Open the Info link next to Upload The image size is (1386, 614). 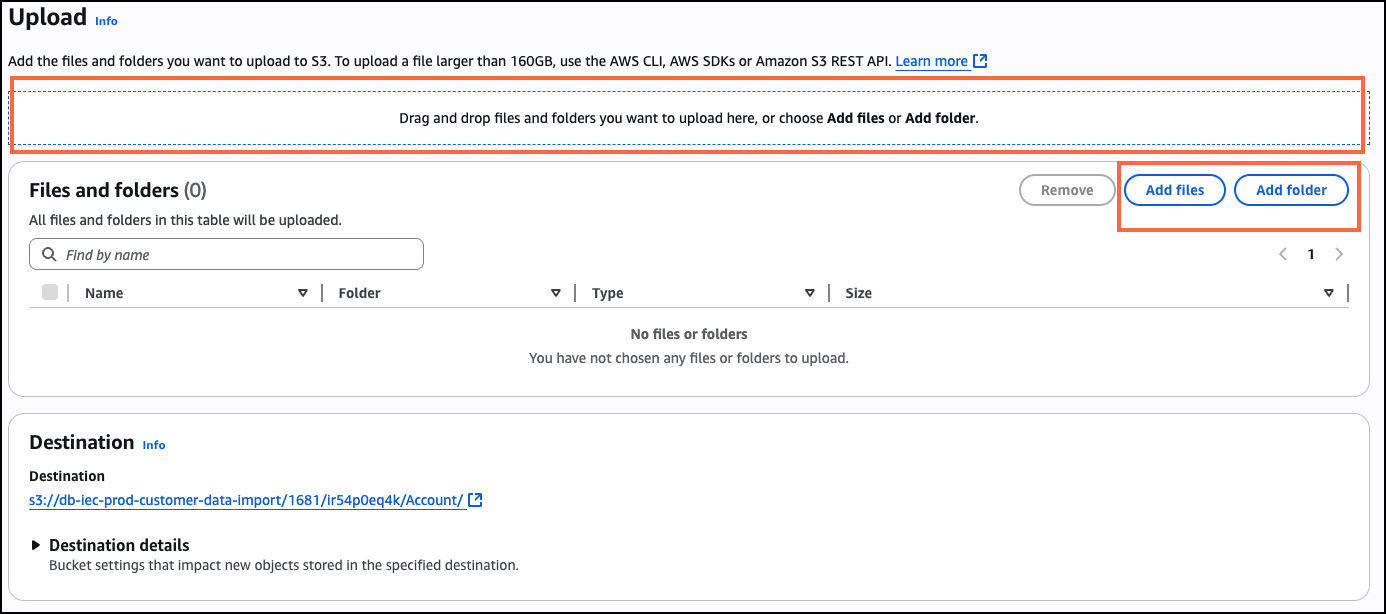click(x=106, y=21)
